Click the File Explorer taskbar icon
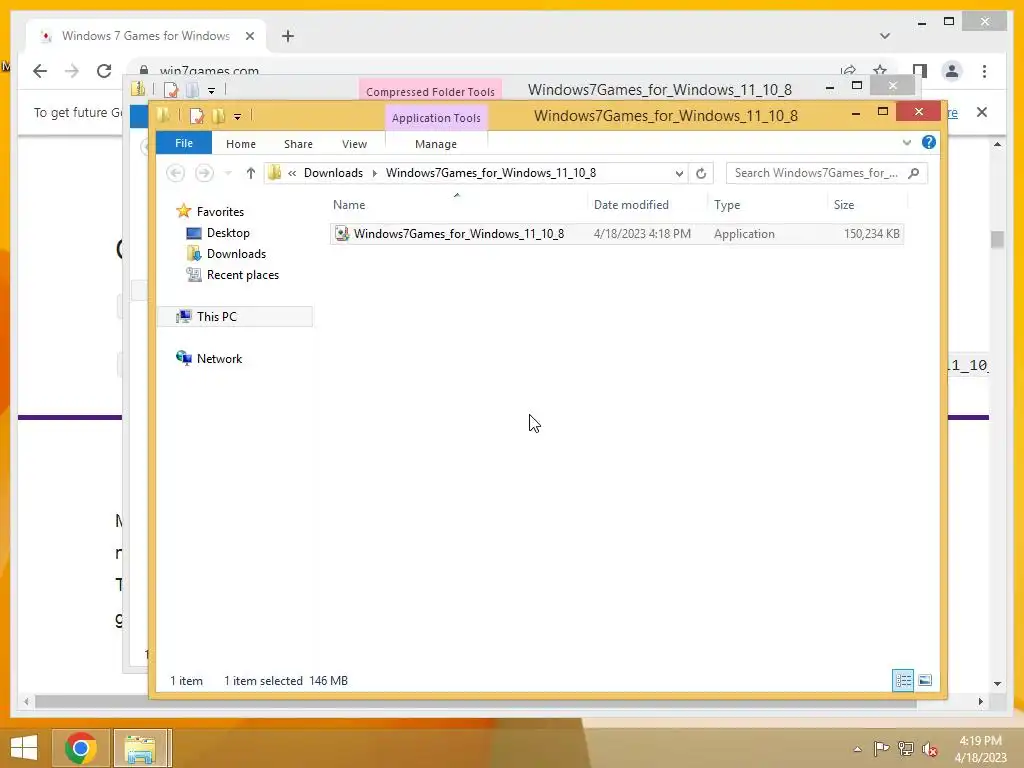Screen dimensions: 1024x768 click(140, 748)
